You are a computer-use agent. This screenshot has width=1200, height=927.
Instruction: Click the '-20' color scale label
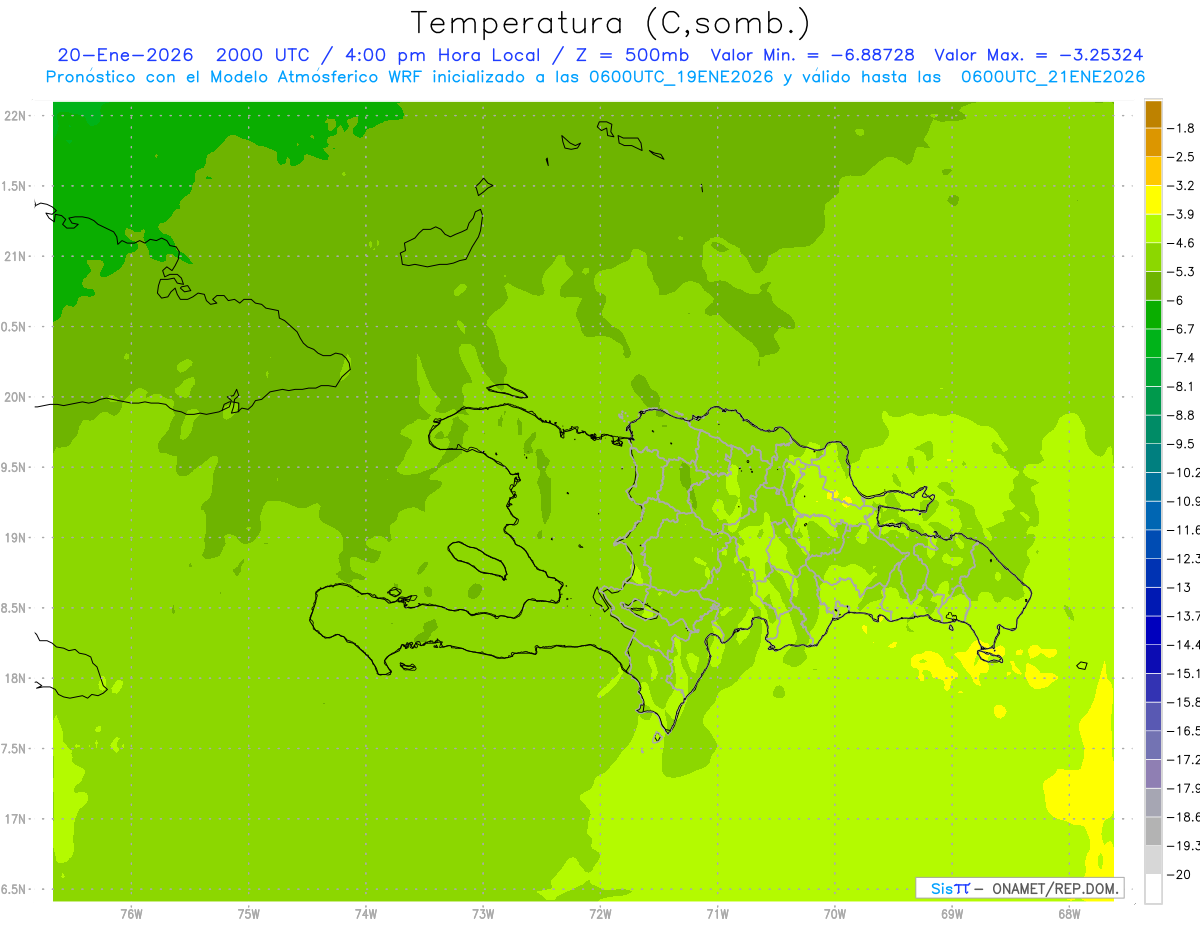point(1179,874)
